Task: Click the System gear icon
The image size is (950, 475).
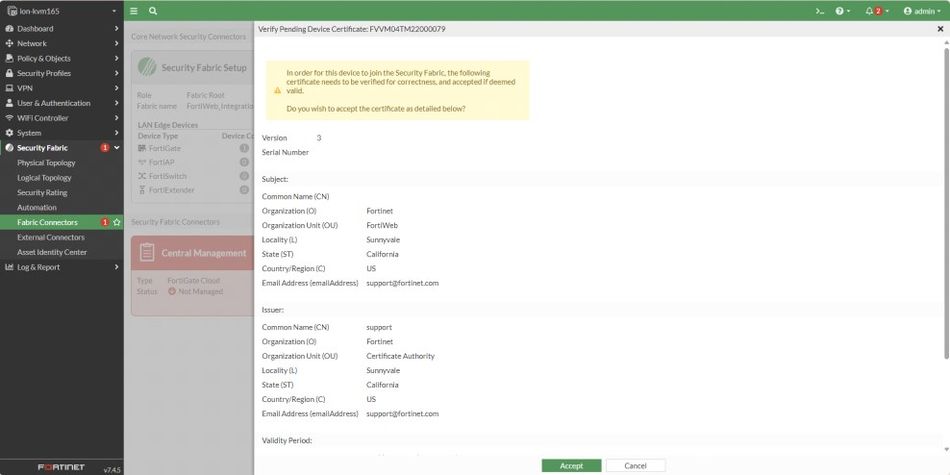Action: (9, 133)
